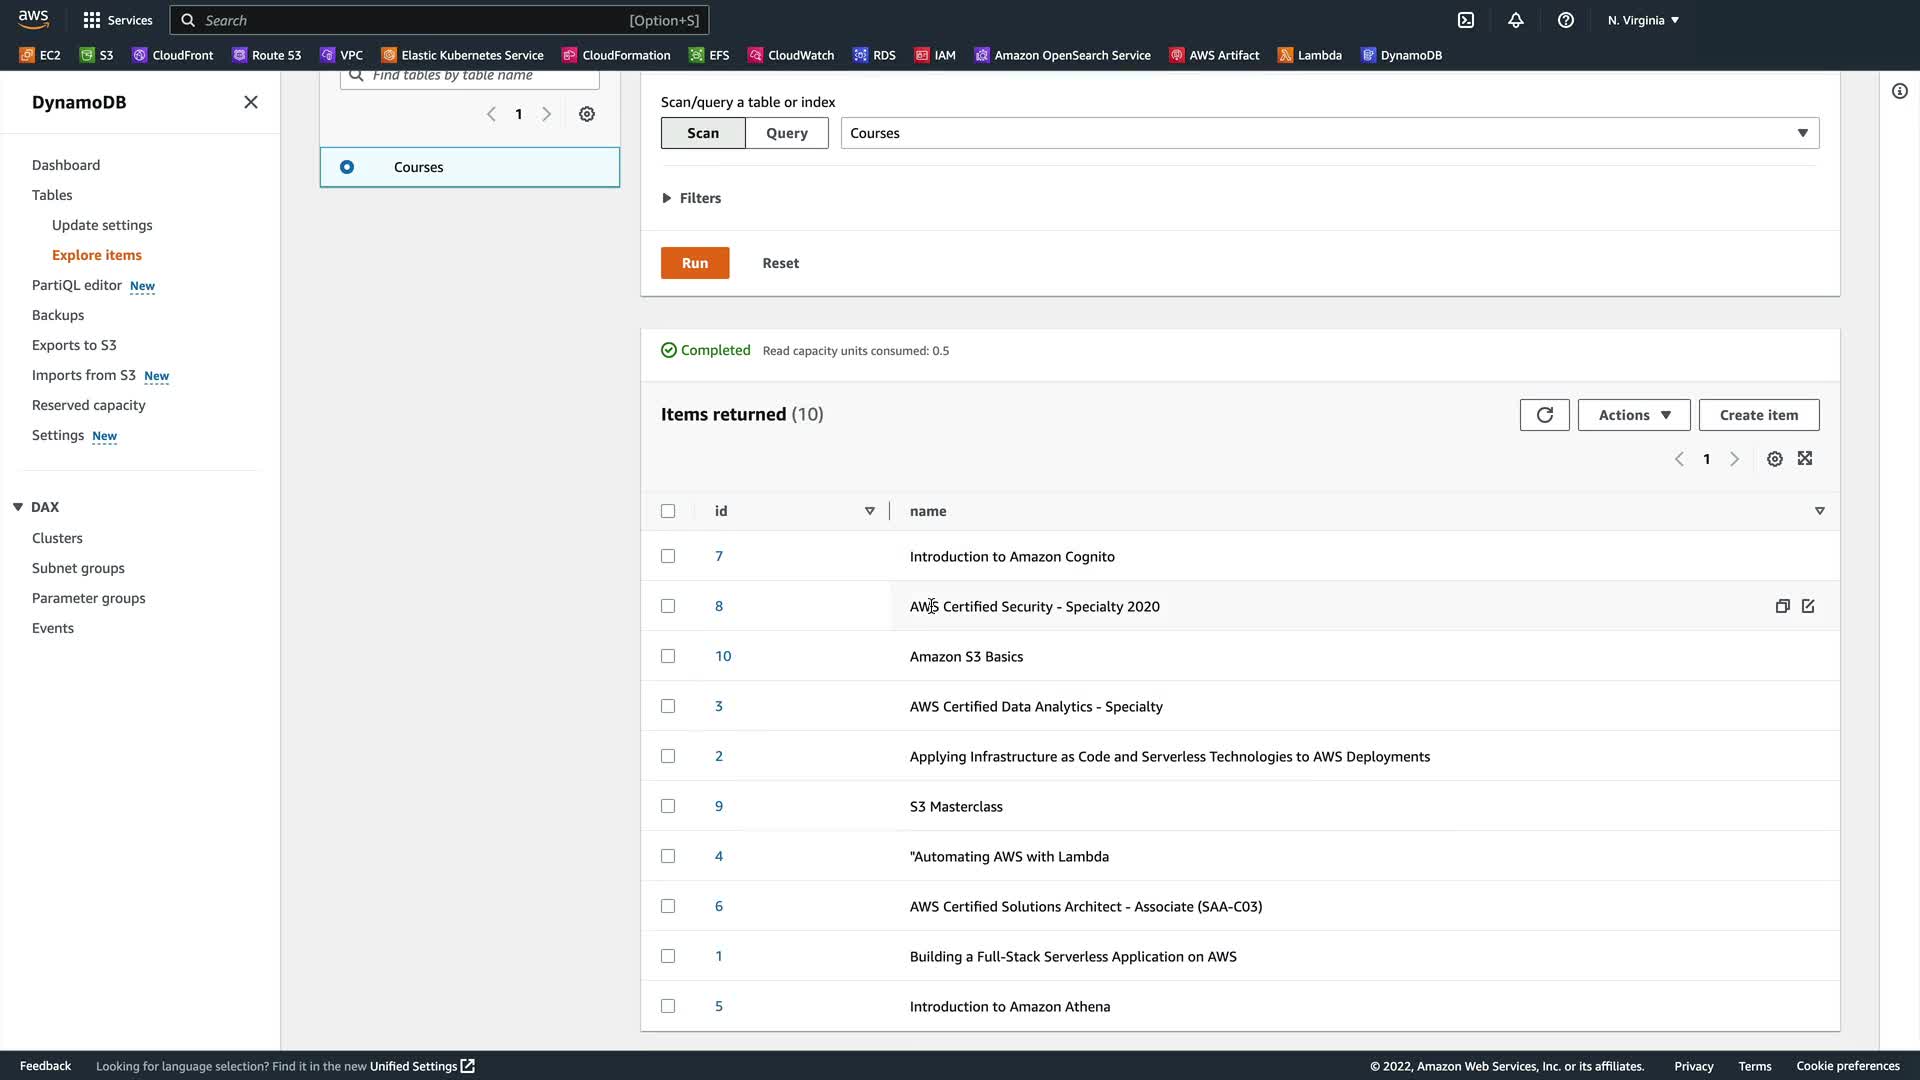Image resolution: width=1920 pixels, height=1080 pixels.
Task: Check the box for item 7
Action: pyautogui.click(x=668, y=556)
